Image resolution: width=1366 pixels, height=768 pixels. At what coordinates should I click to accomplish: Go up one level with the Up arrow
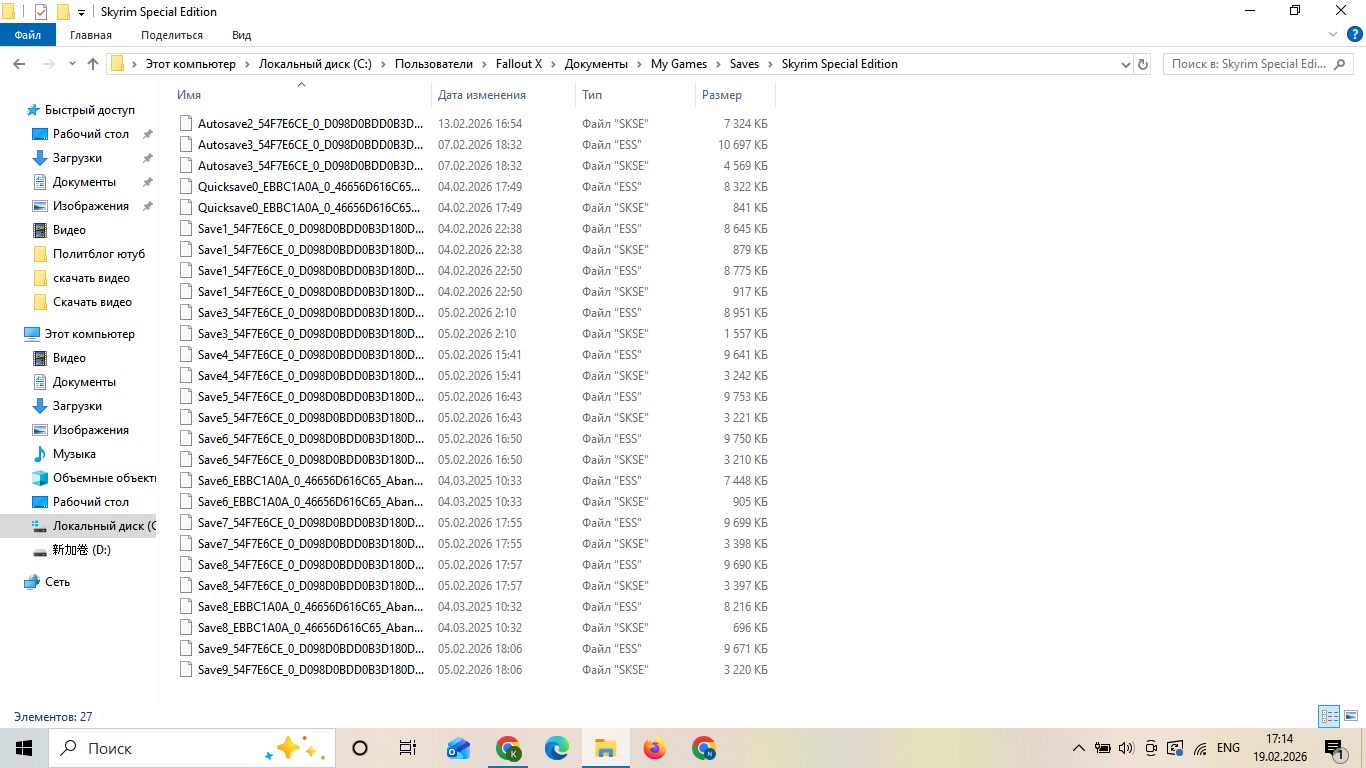click(93, 64)
